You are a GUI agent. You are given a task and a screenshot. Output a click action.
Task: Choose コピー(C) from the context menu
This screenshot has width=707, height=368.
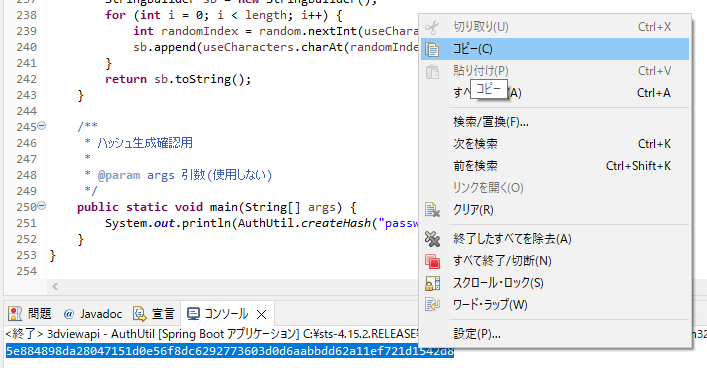555,49
